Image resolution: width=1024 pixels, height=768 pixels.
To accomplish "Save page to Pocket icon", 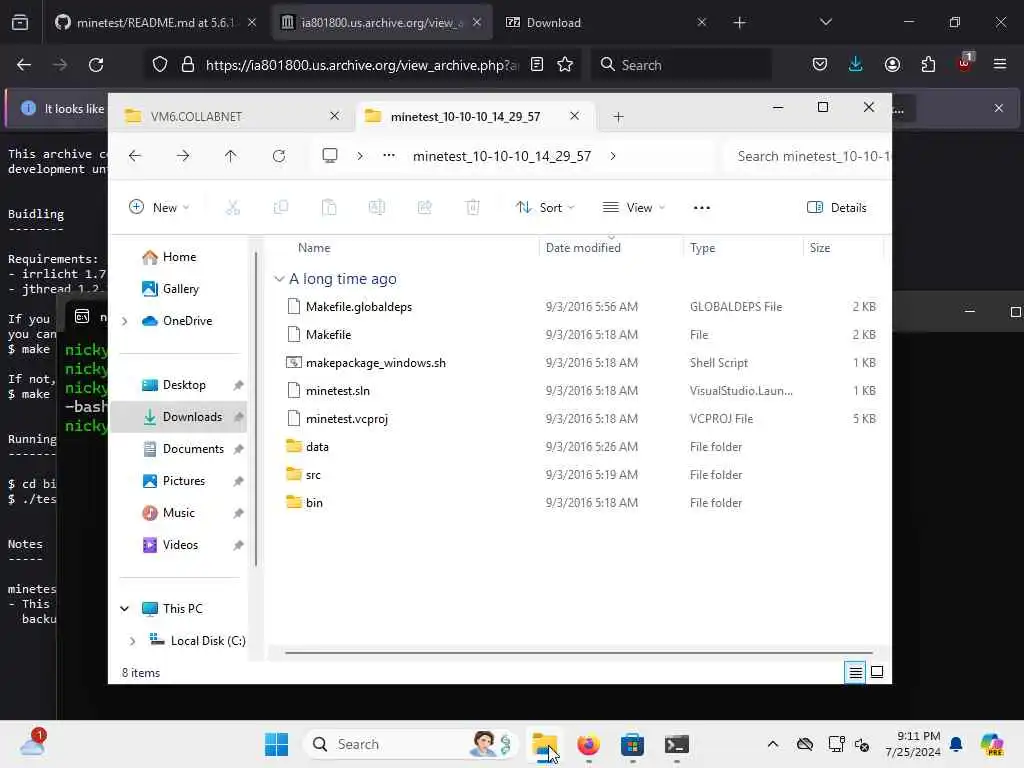I will tap(820, 64).
